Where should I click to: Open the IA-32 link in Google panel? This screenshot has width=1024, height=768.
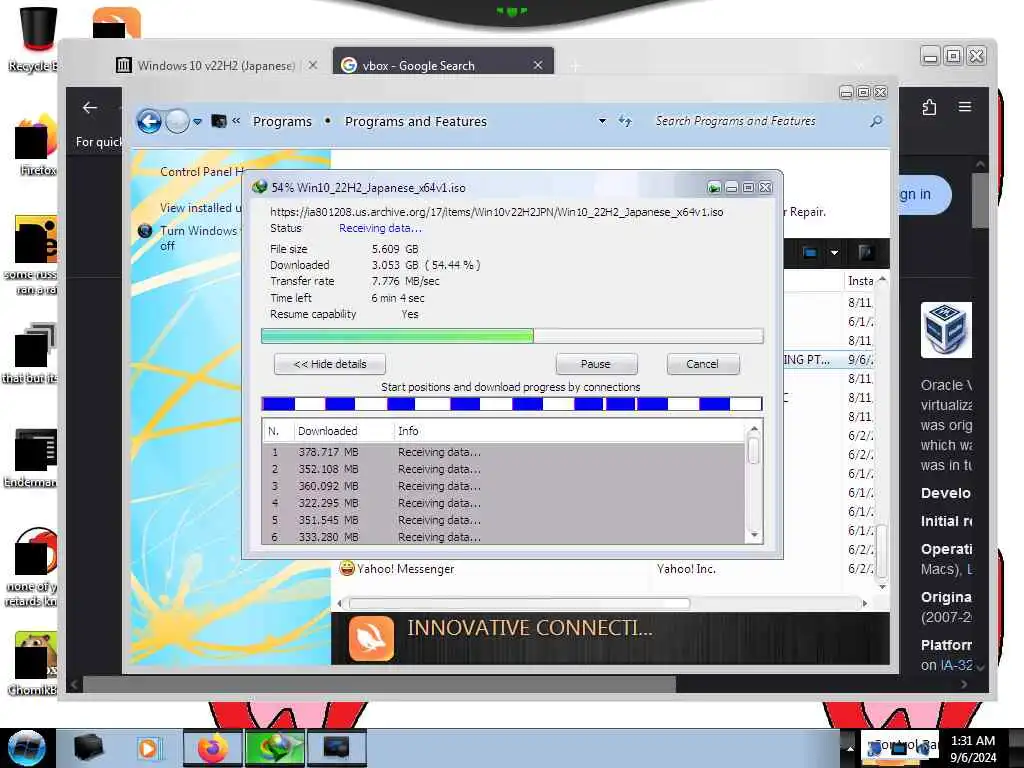955,665
